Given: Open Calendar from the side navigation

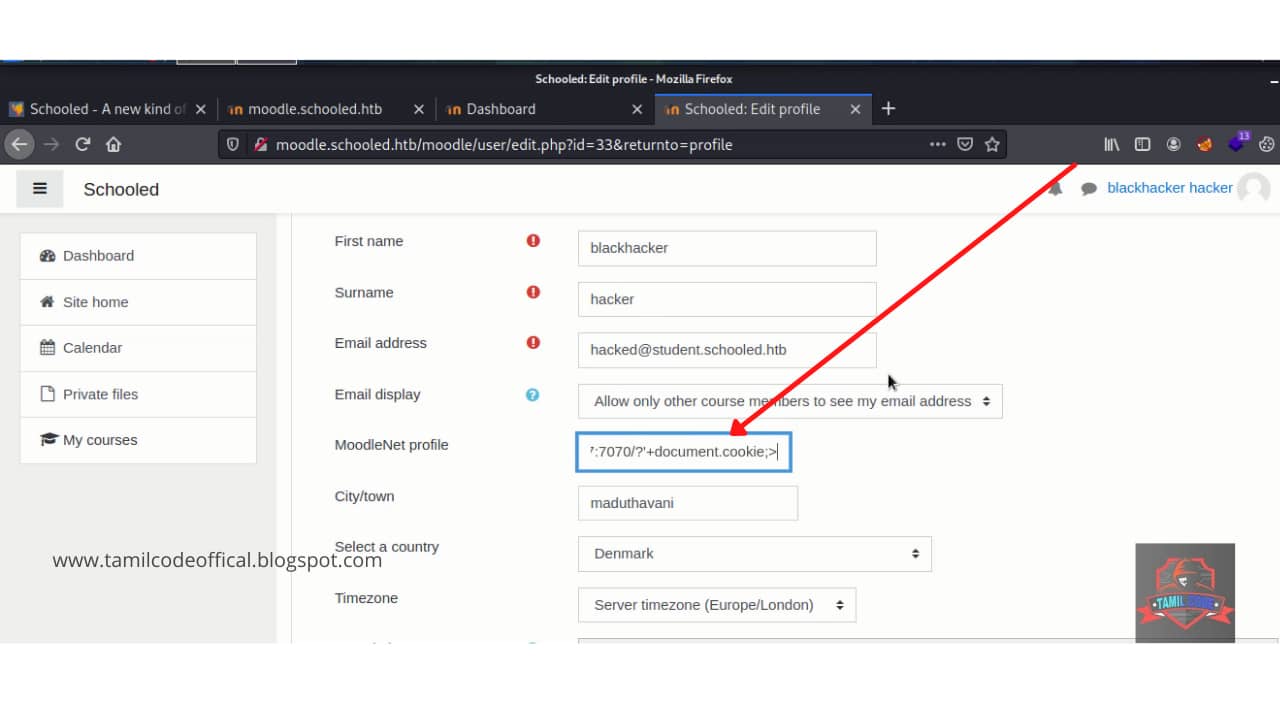Looking at the screenshot, I should coord(138,348).
